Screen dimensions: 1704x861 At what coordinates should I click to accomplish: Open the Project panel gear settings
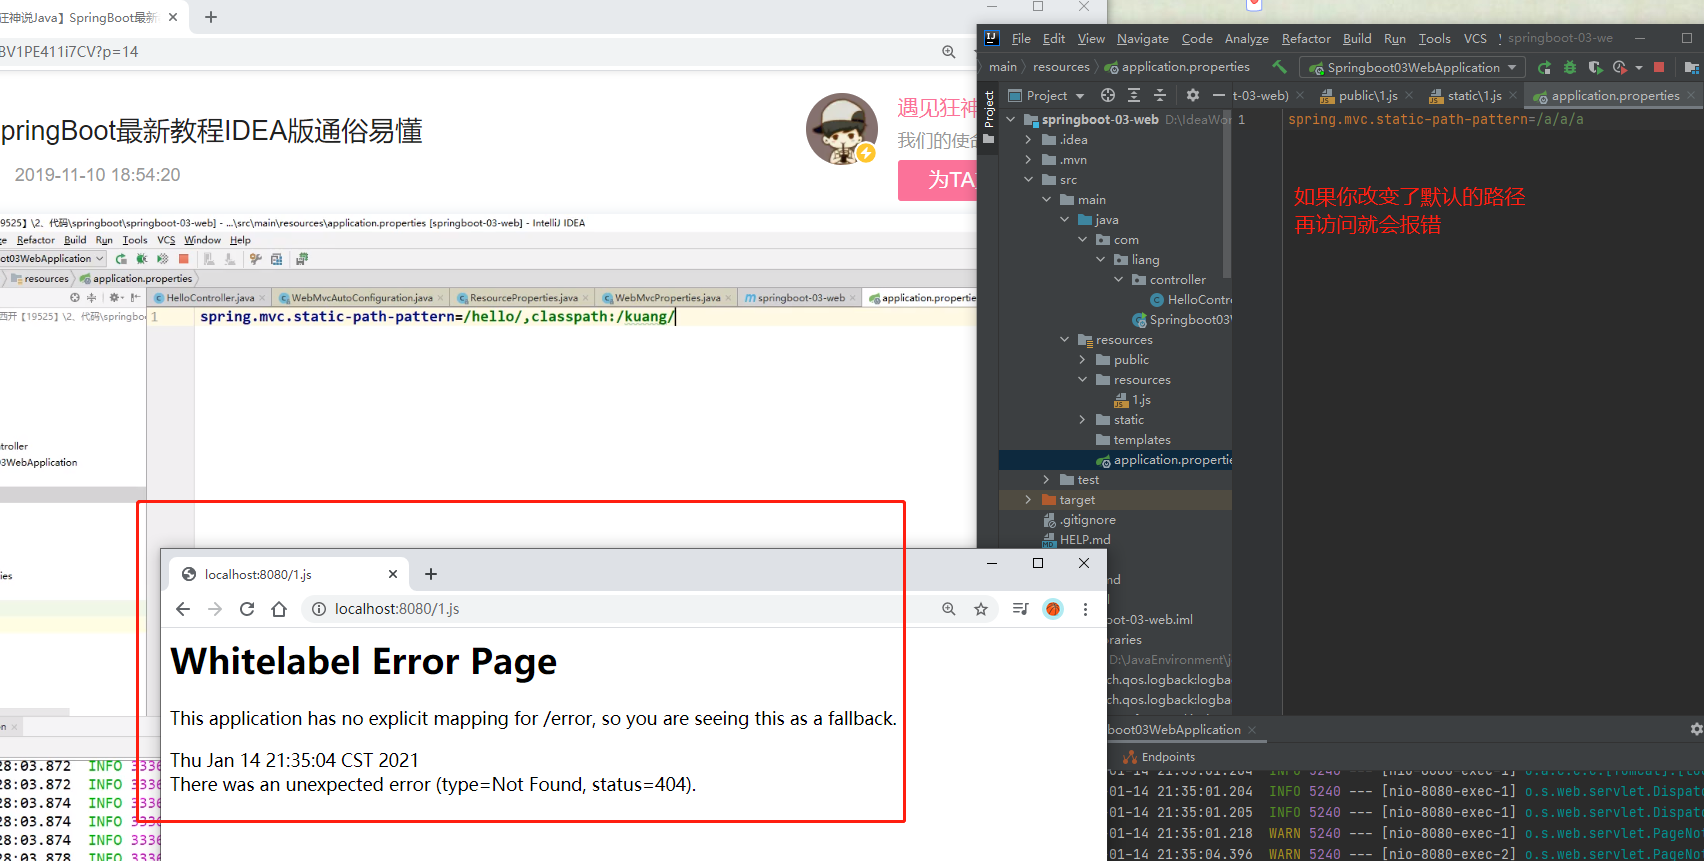pos(1192,95)
